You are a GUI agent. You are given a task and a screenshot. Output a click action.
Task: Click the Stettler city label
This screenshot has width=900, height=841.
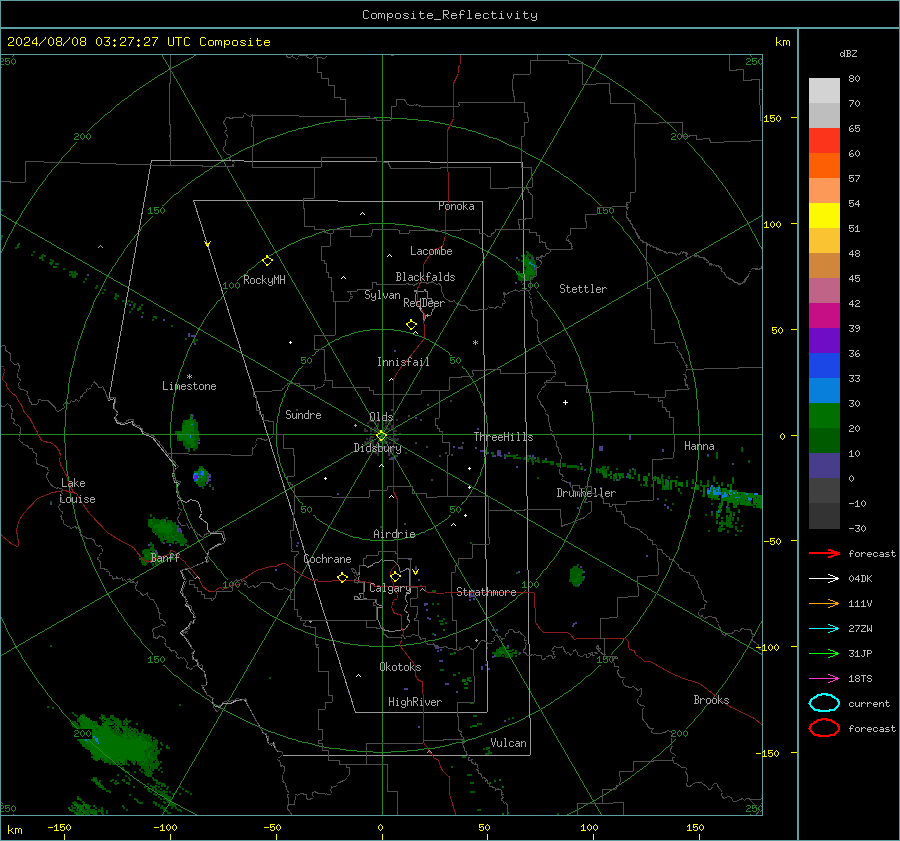click(583, 289)
